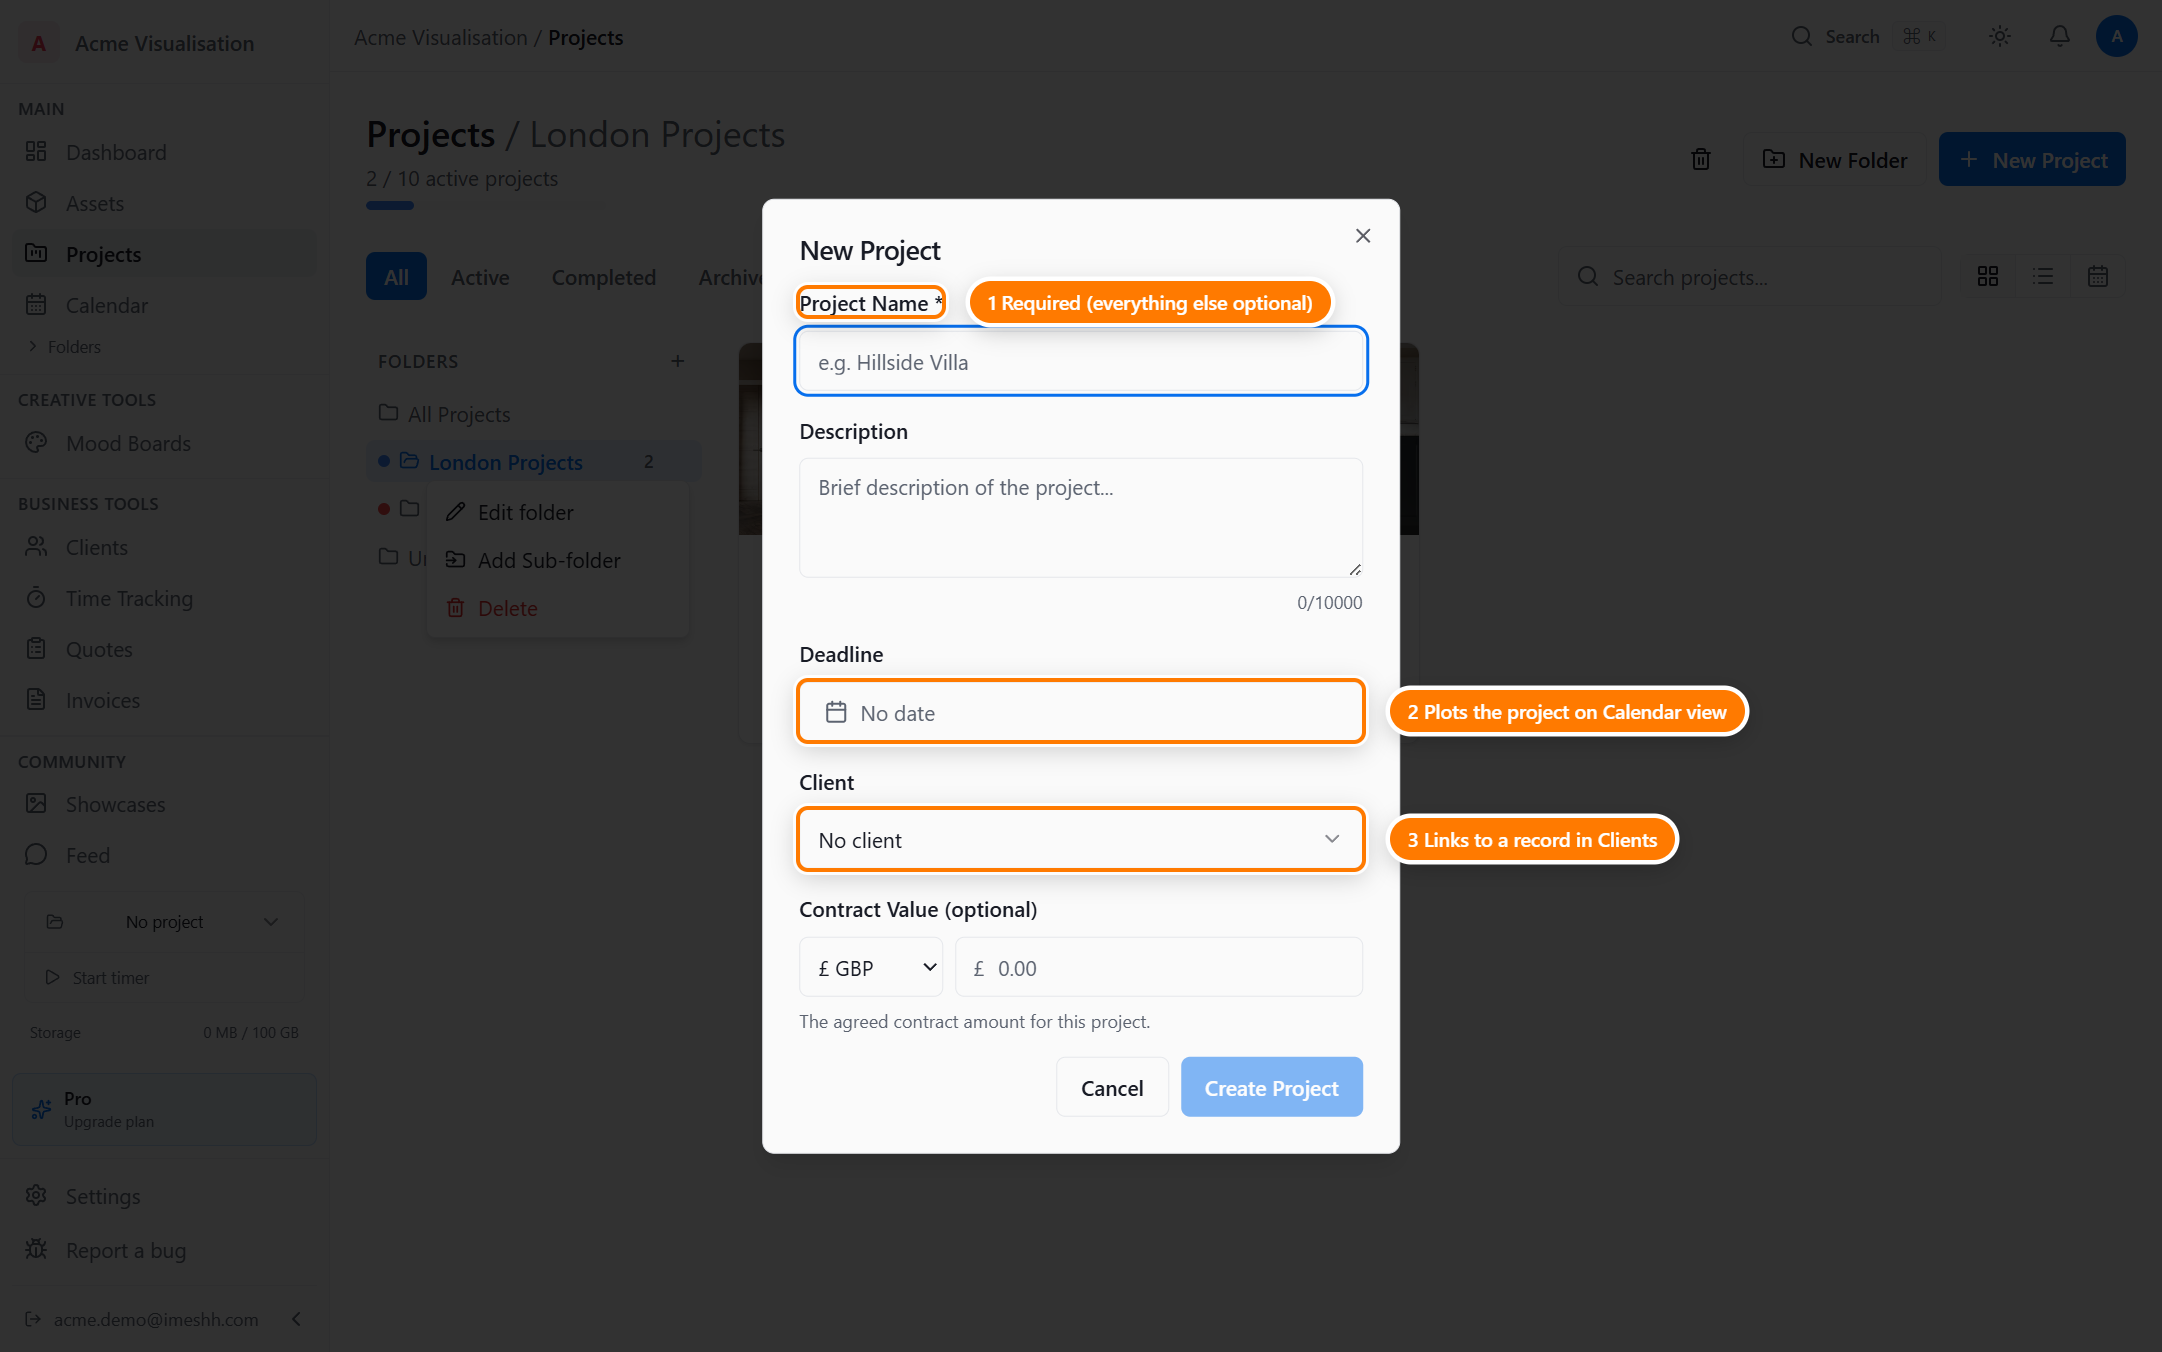
Task: Choose Edit folder from context menu
Action: pyautogui.click(x=558, y=512)
